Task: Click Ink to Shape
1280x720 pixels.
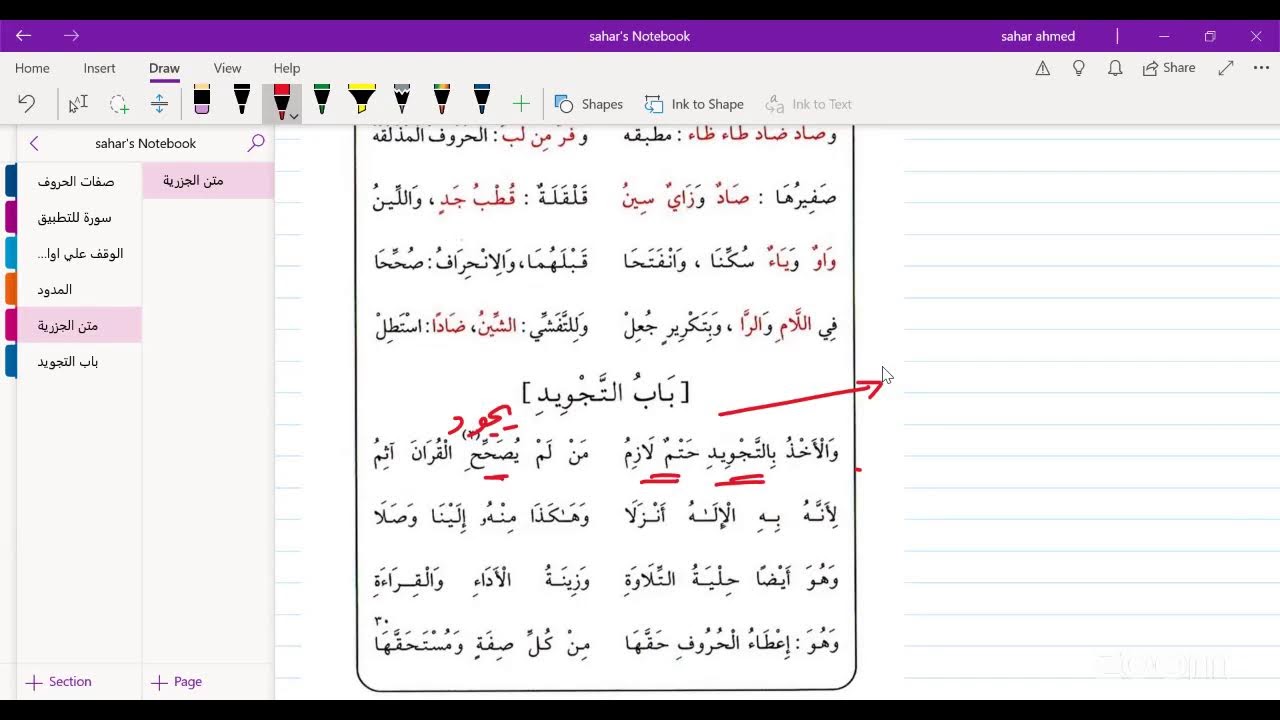Action: [x=694, y=104]
